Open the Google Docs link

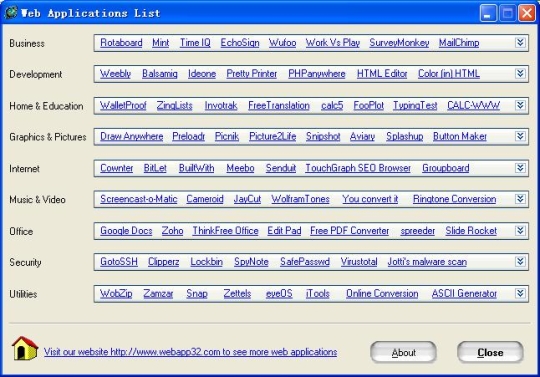[x=126, y=231]
